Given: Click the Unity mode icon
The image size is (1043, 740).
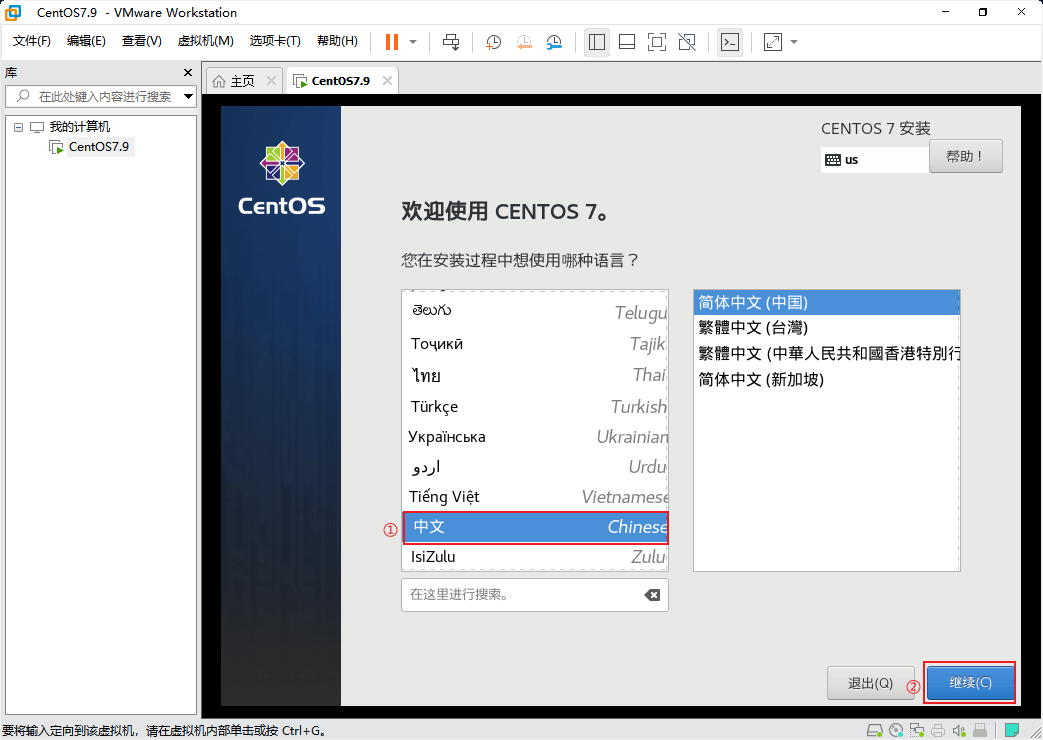Looking at the screenshot, I should tap(686, 42).
